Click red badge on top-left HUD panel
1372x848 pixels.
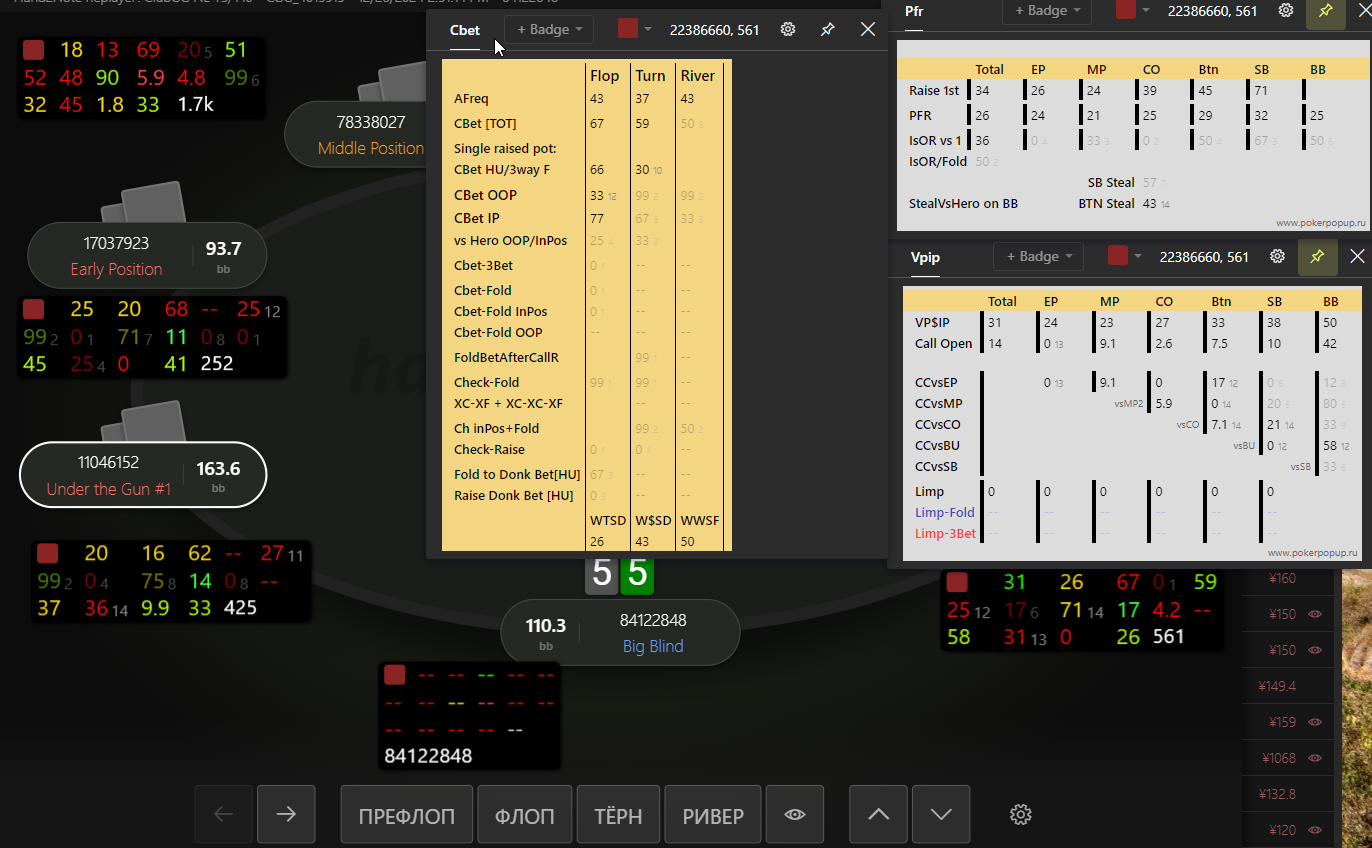tap(34, 50)
